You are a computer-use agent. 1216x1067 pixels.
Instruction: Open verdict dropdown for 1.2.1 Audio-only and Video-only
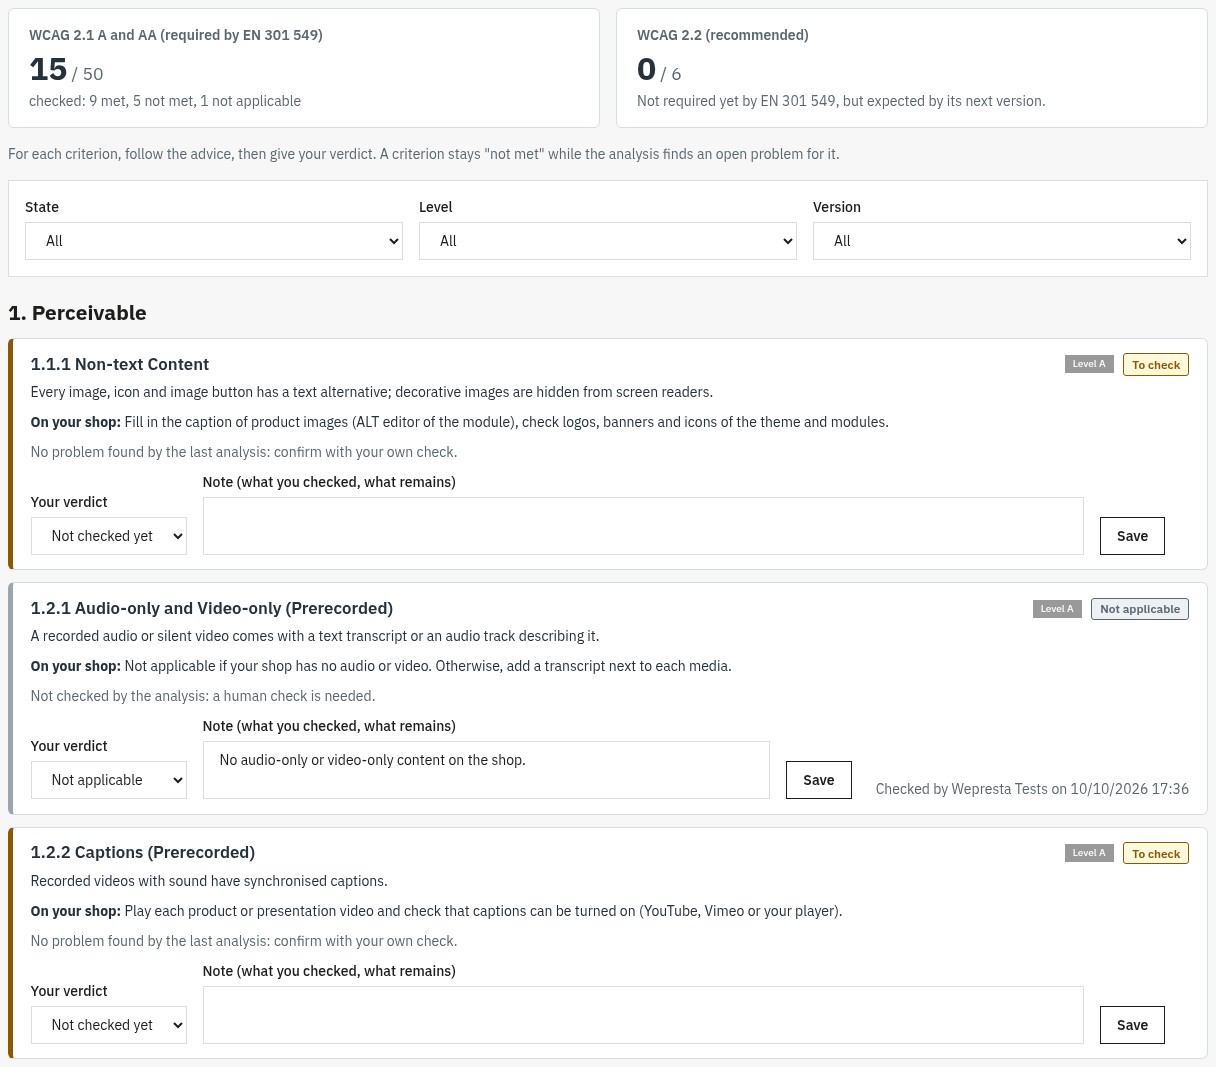pos(109,780)
